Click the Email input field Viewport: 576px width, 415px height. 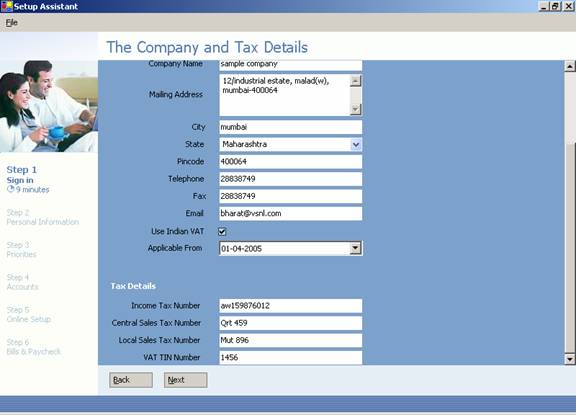(x=291, y=213)
